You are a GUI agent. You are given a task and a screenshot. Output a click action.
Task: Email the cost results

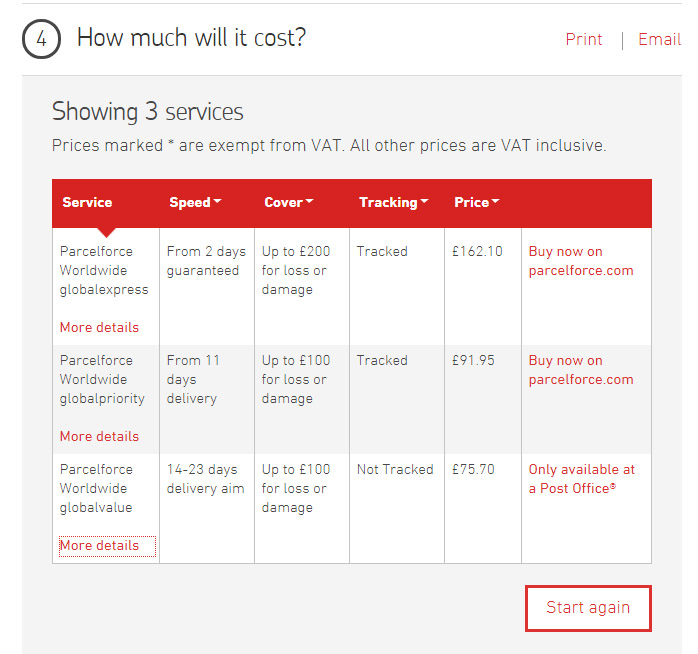[x=659, y=40]
